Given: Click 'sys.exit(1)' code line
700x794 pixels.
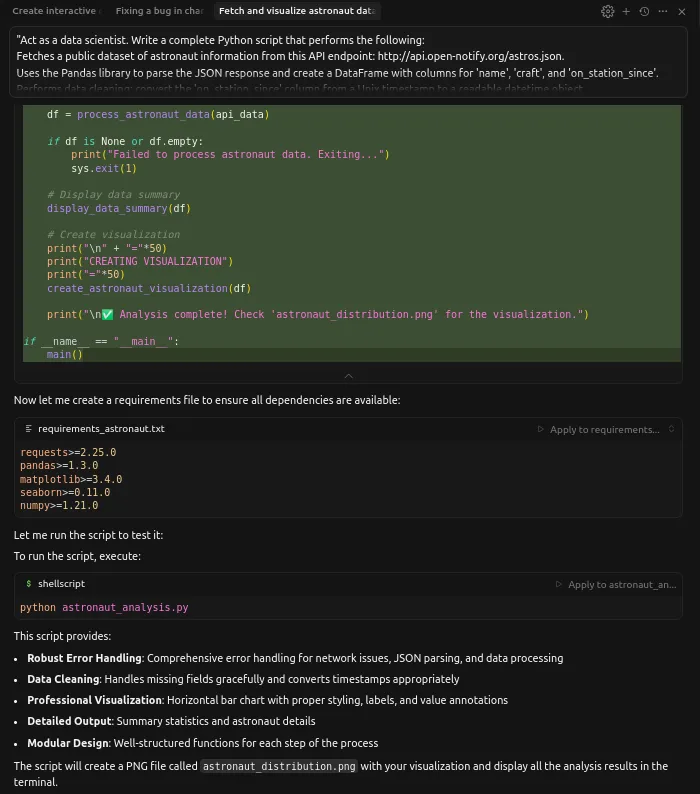Looking at the screenshot, I should click(104, 168).
